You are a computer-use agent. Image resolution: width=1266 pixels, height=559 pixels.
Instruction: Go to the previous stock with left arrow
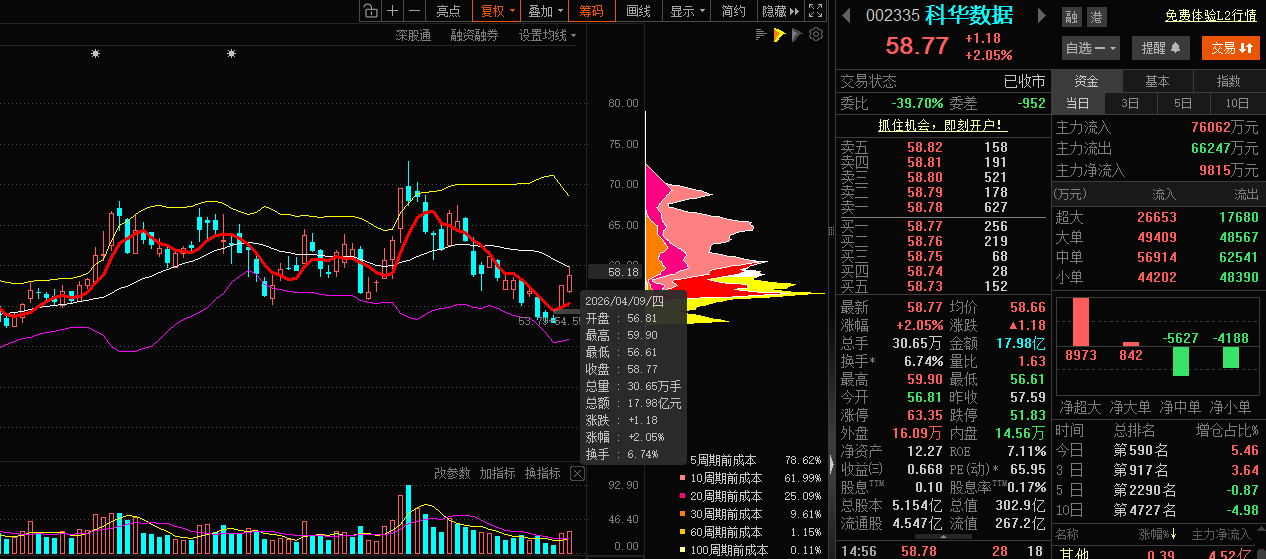[x=846, y=16]
